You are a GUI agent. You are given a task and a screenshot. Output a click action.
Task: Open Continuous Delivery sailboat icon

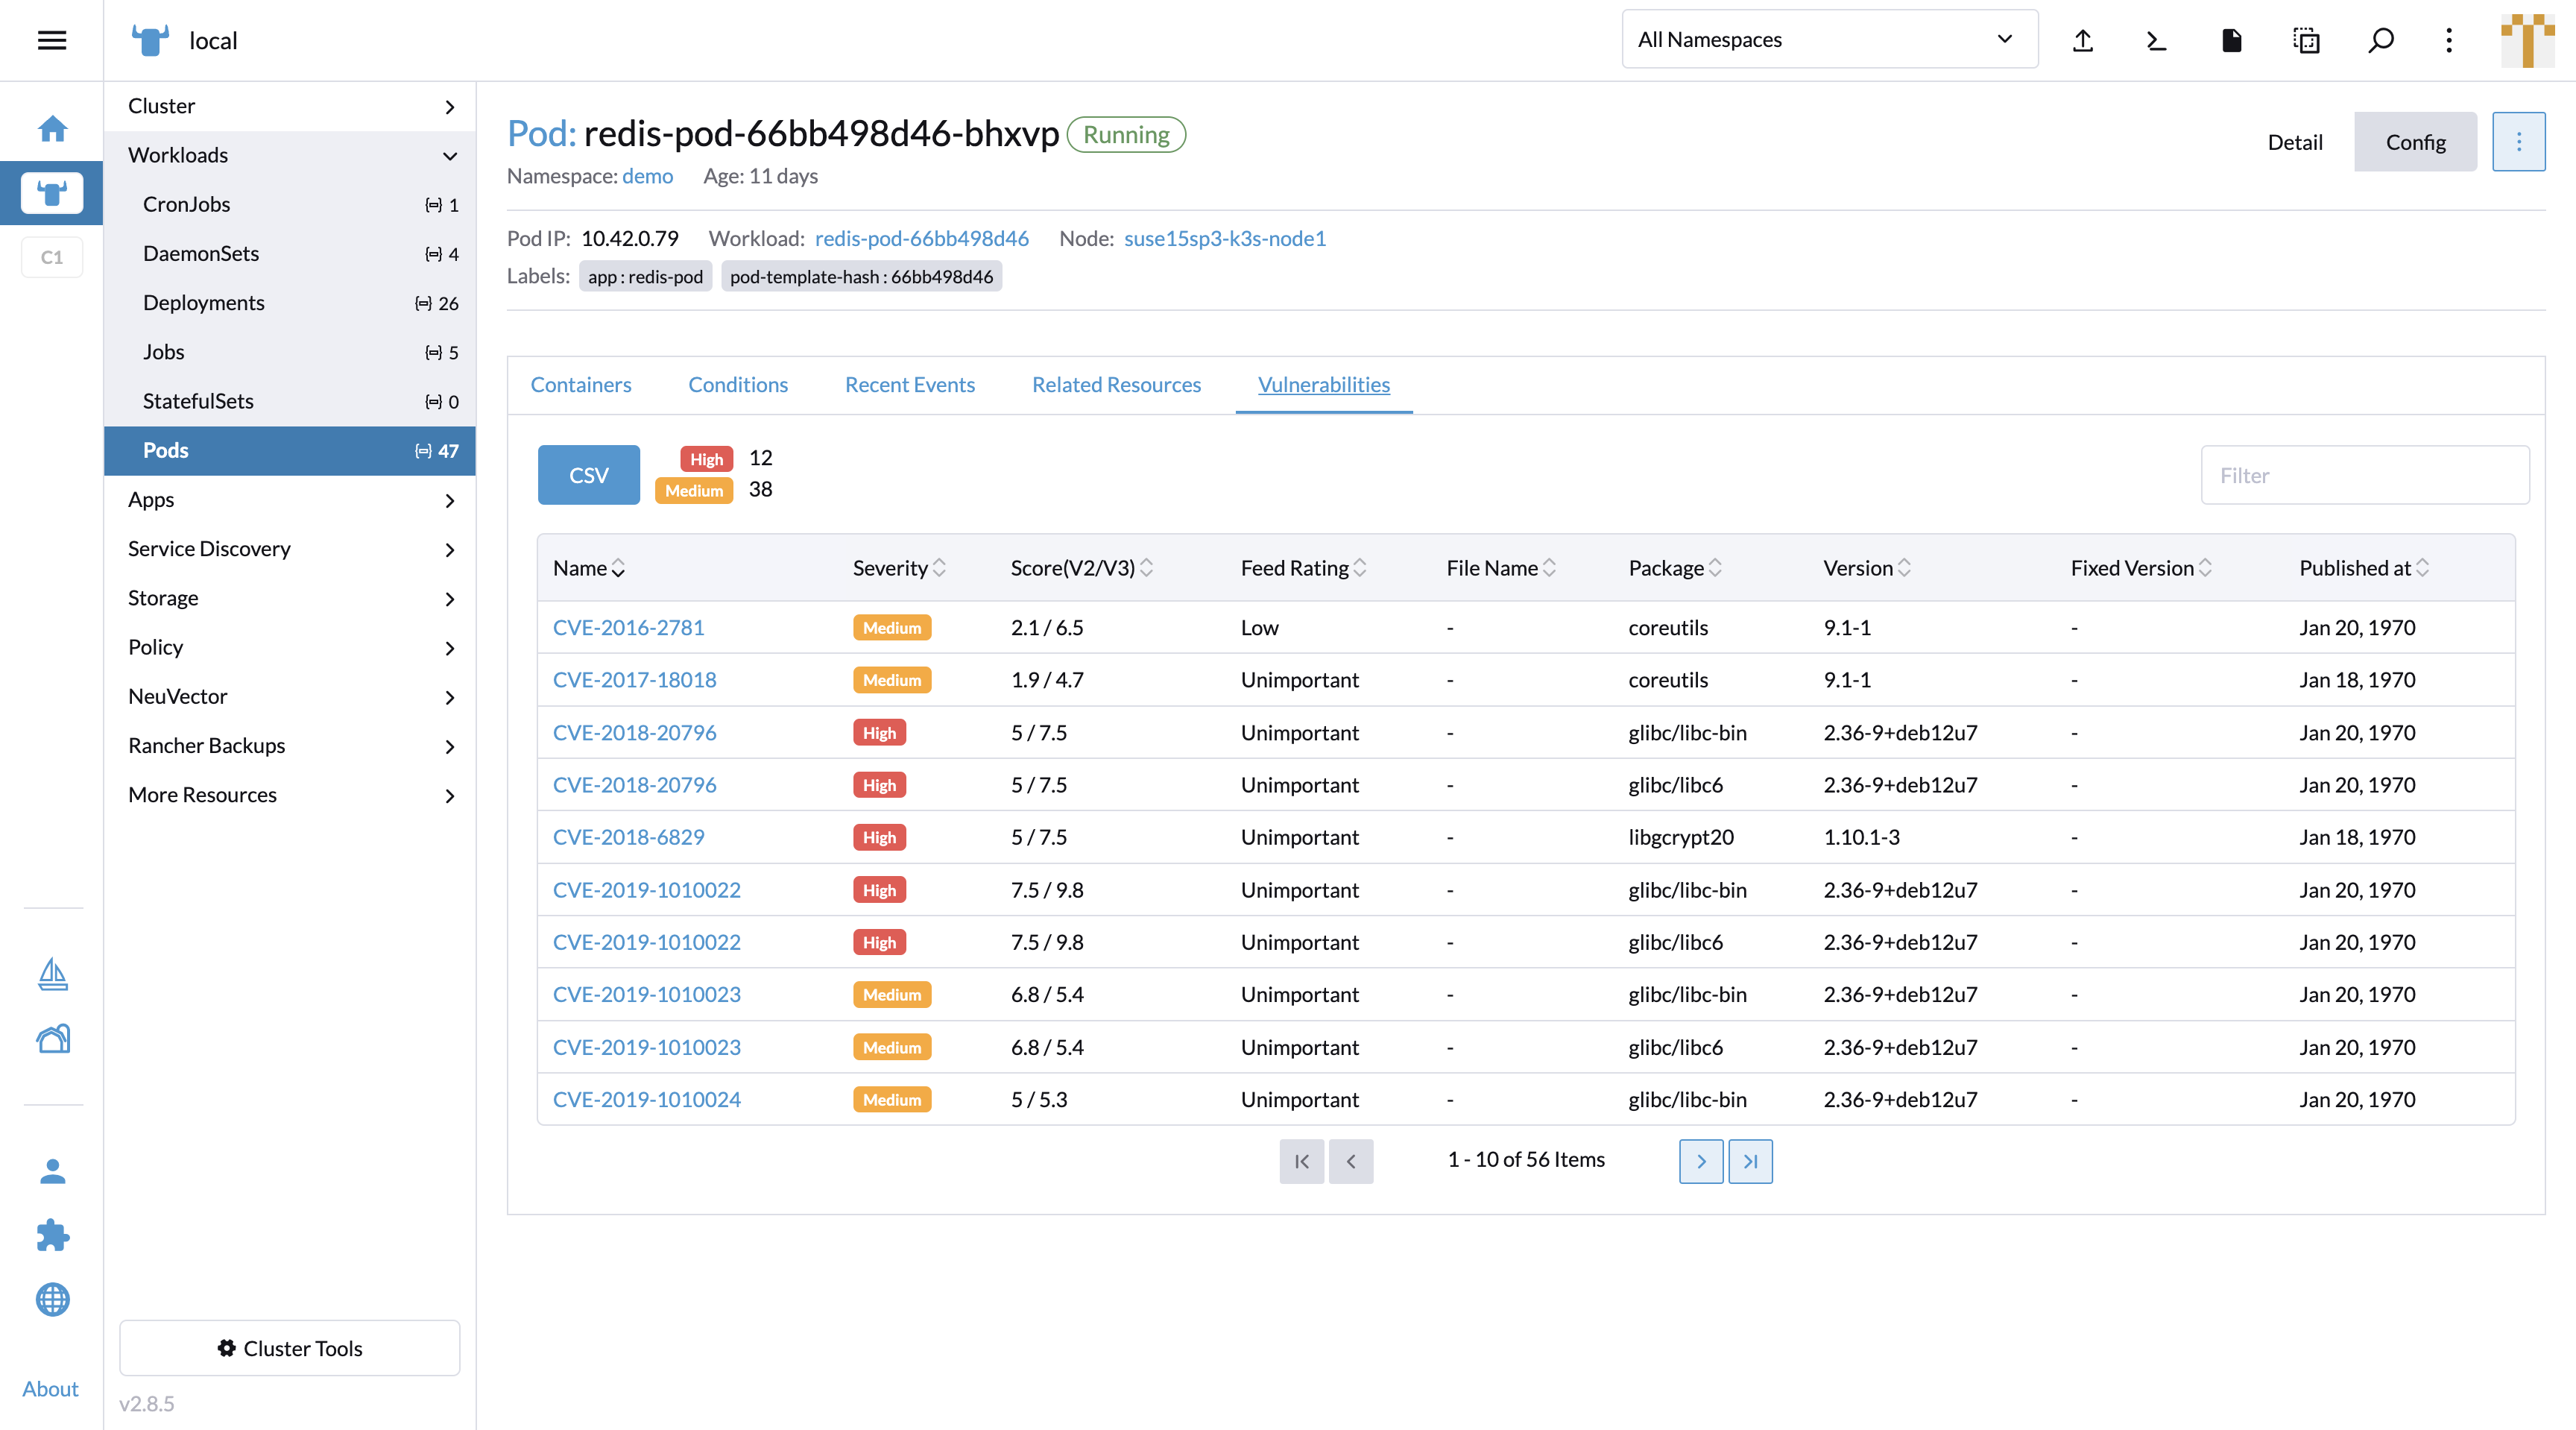[52, 974]
